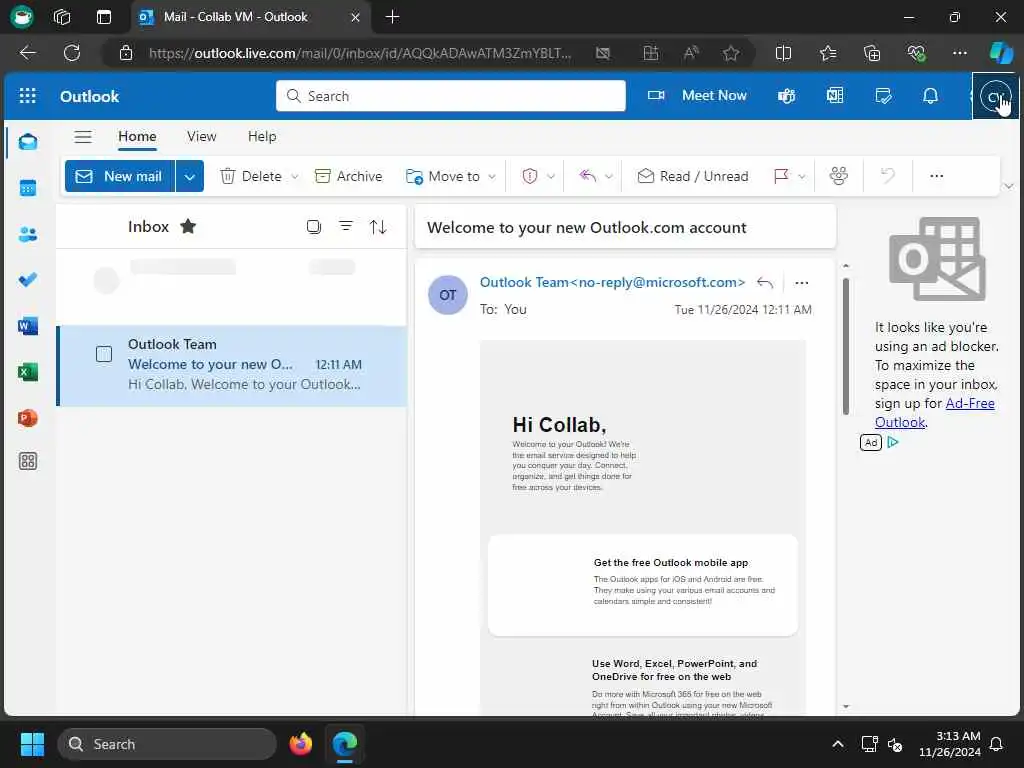The height and width of the screenshot is (768, 1024).
Task: Click the scroll down arrow of reading pane
Action: click(x=846, y=707)
